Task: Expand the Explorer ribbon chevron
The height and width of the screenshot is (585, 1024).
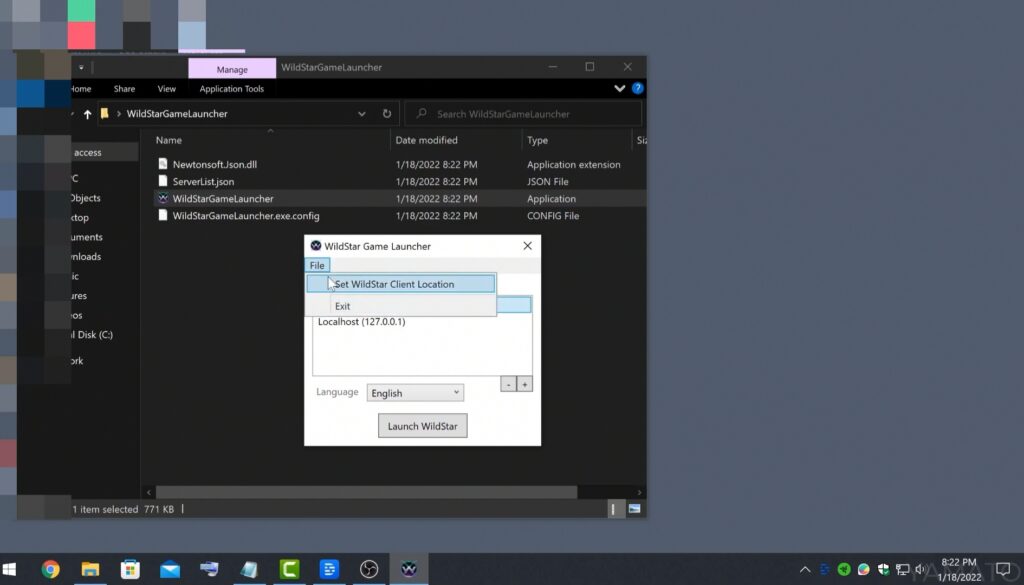Action: pyautogui.click(x=620, y=88)
